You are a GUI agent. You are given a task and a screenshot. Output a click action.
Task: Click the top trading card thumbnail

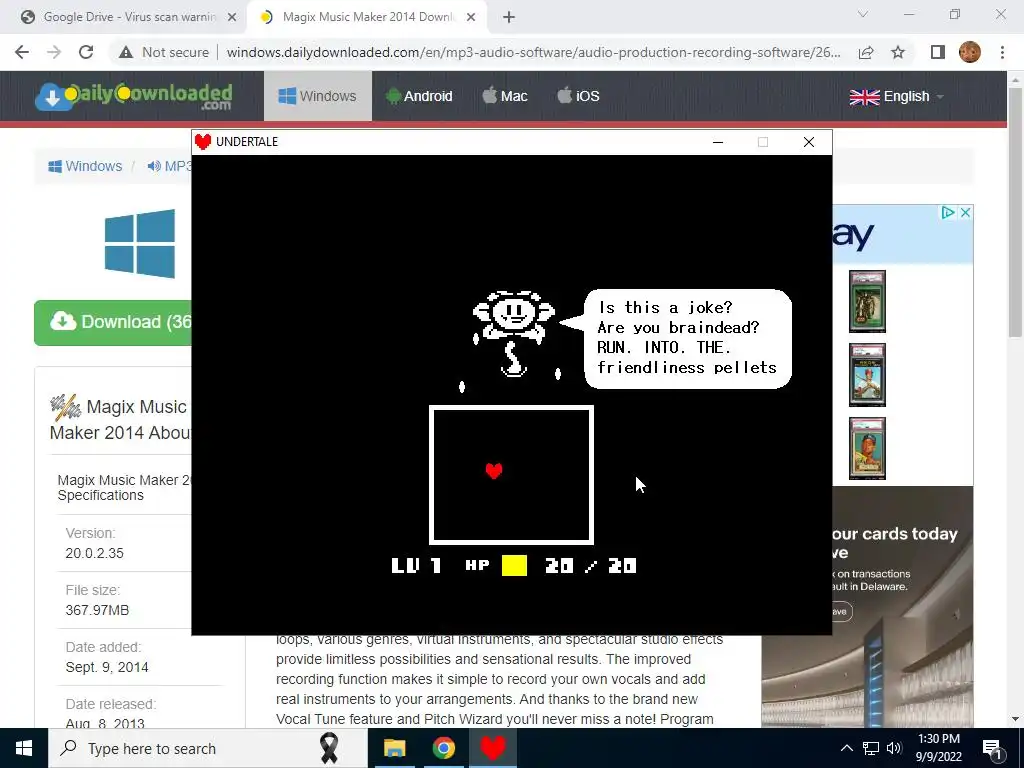[867, 302]
